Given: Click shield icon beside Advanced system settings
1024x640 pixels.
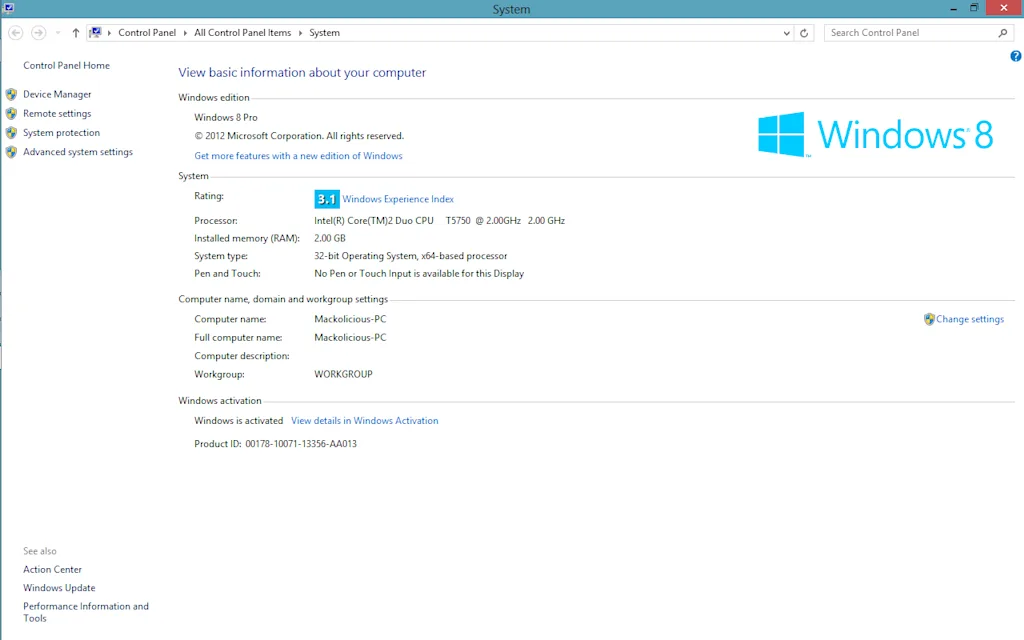Looking at the screenshot, I should [11, 152].
